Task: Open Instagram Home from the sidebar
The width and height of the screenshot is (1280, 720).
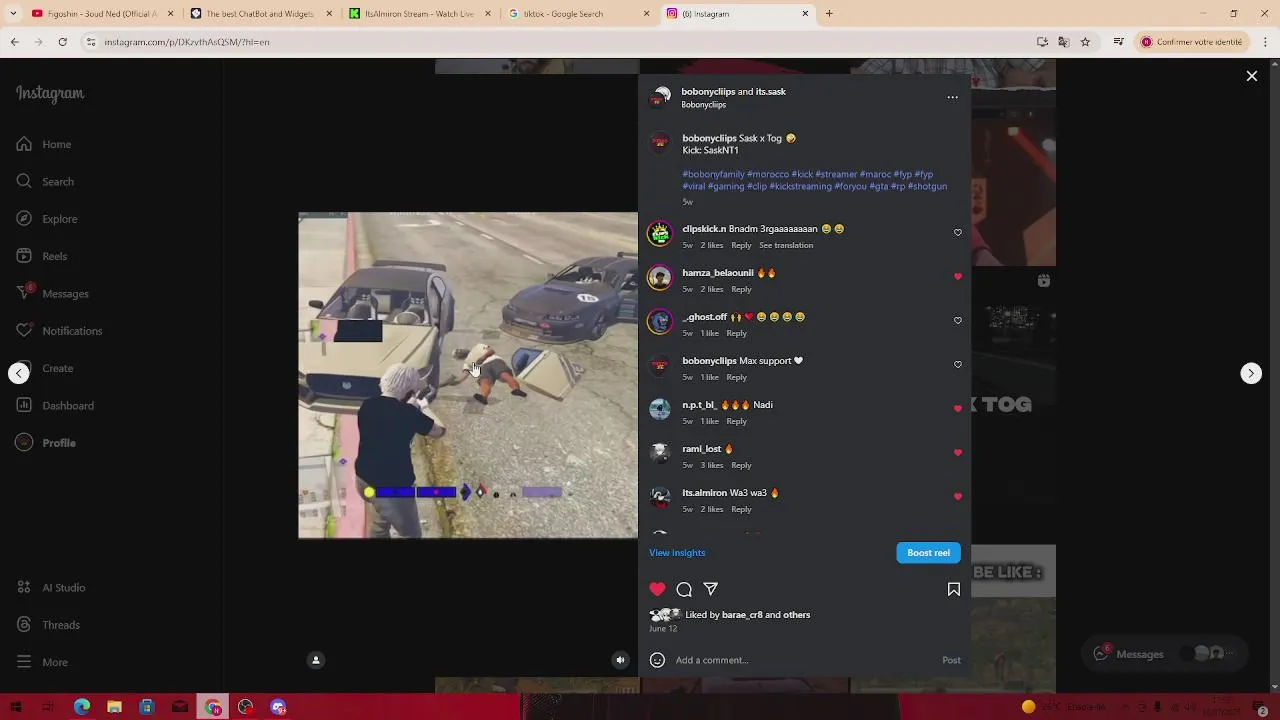Action: click(44, 144)
